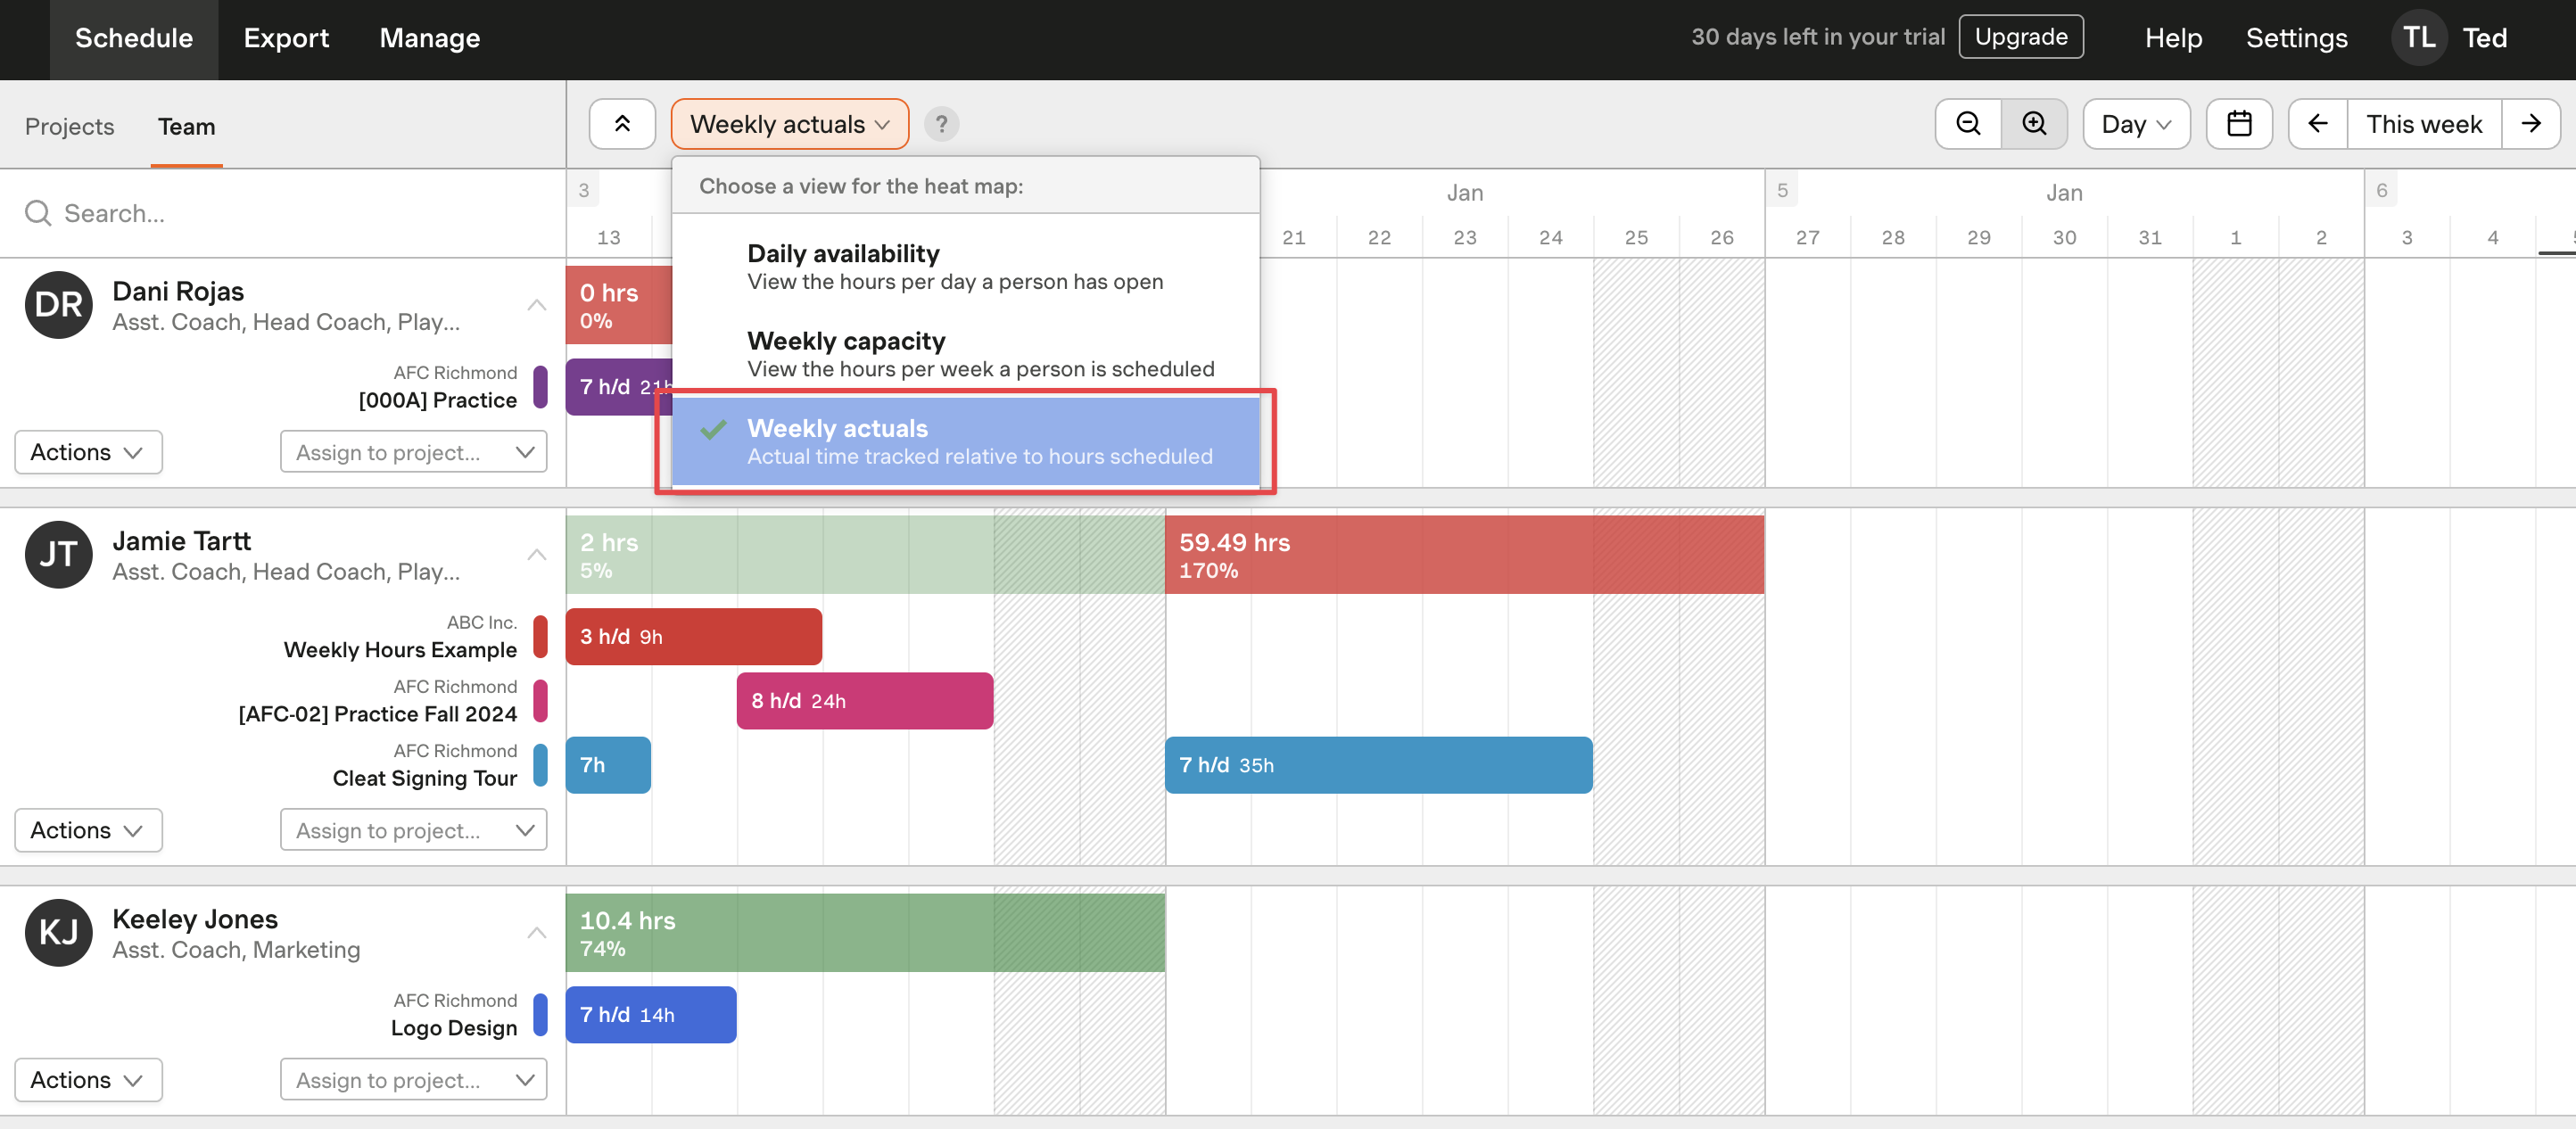Click Dani Rojas DR avatar

59,304
